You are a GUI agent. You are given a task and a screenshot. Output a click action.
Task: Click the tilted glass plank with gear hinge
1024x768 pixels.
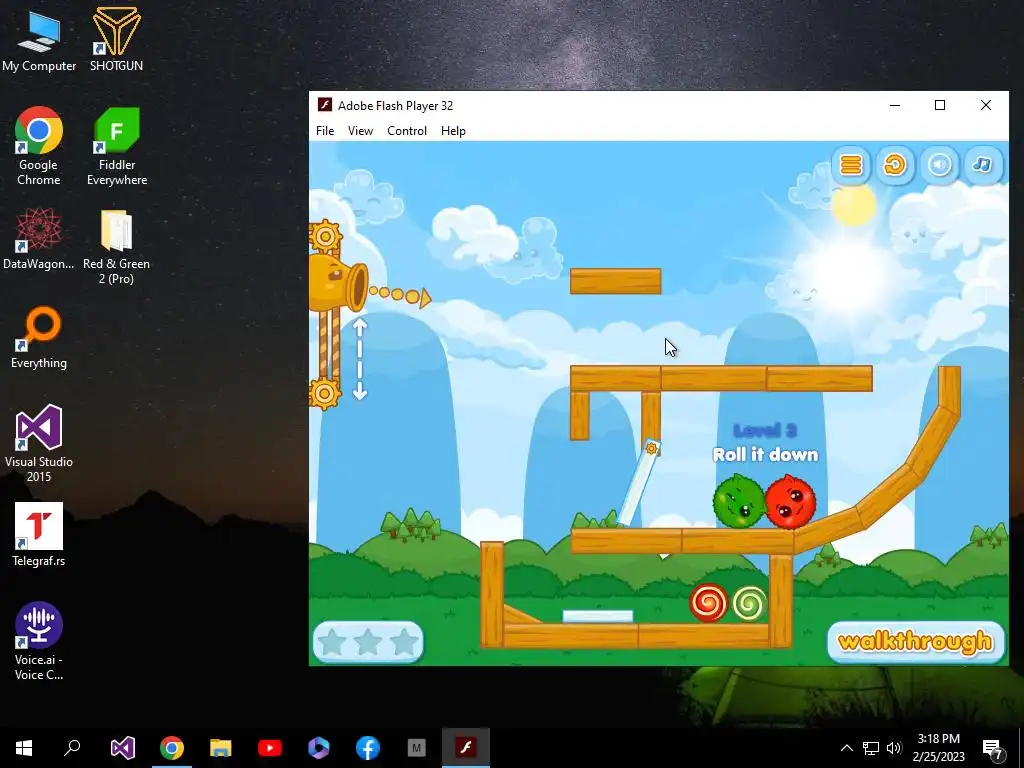639,483
